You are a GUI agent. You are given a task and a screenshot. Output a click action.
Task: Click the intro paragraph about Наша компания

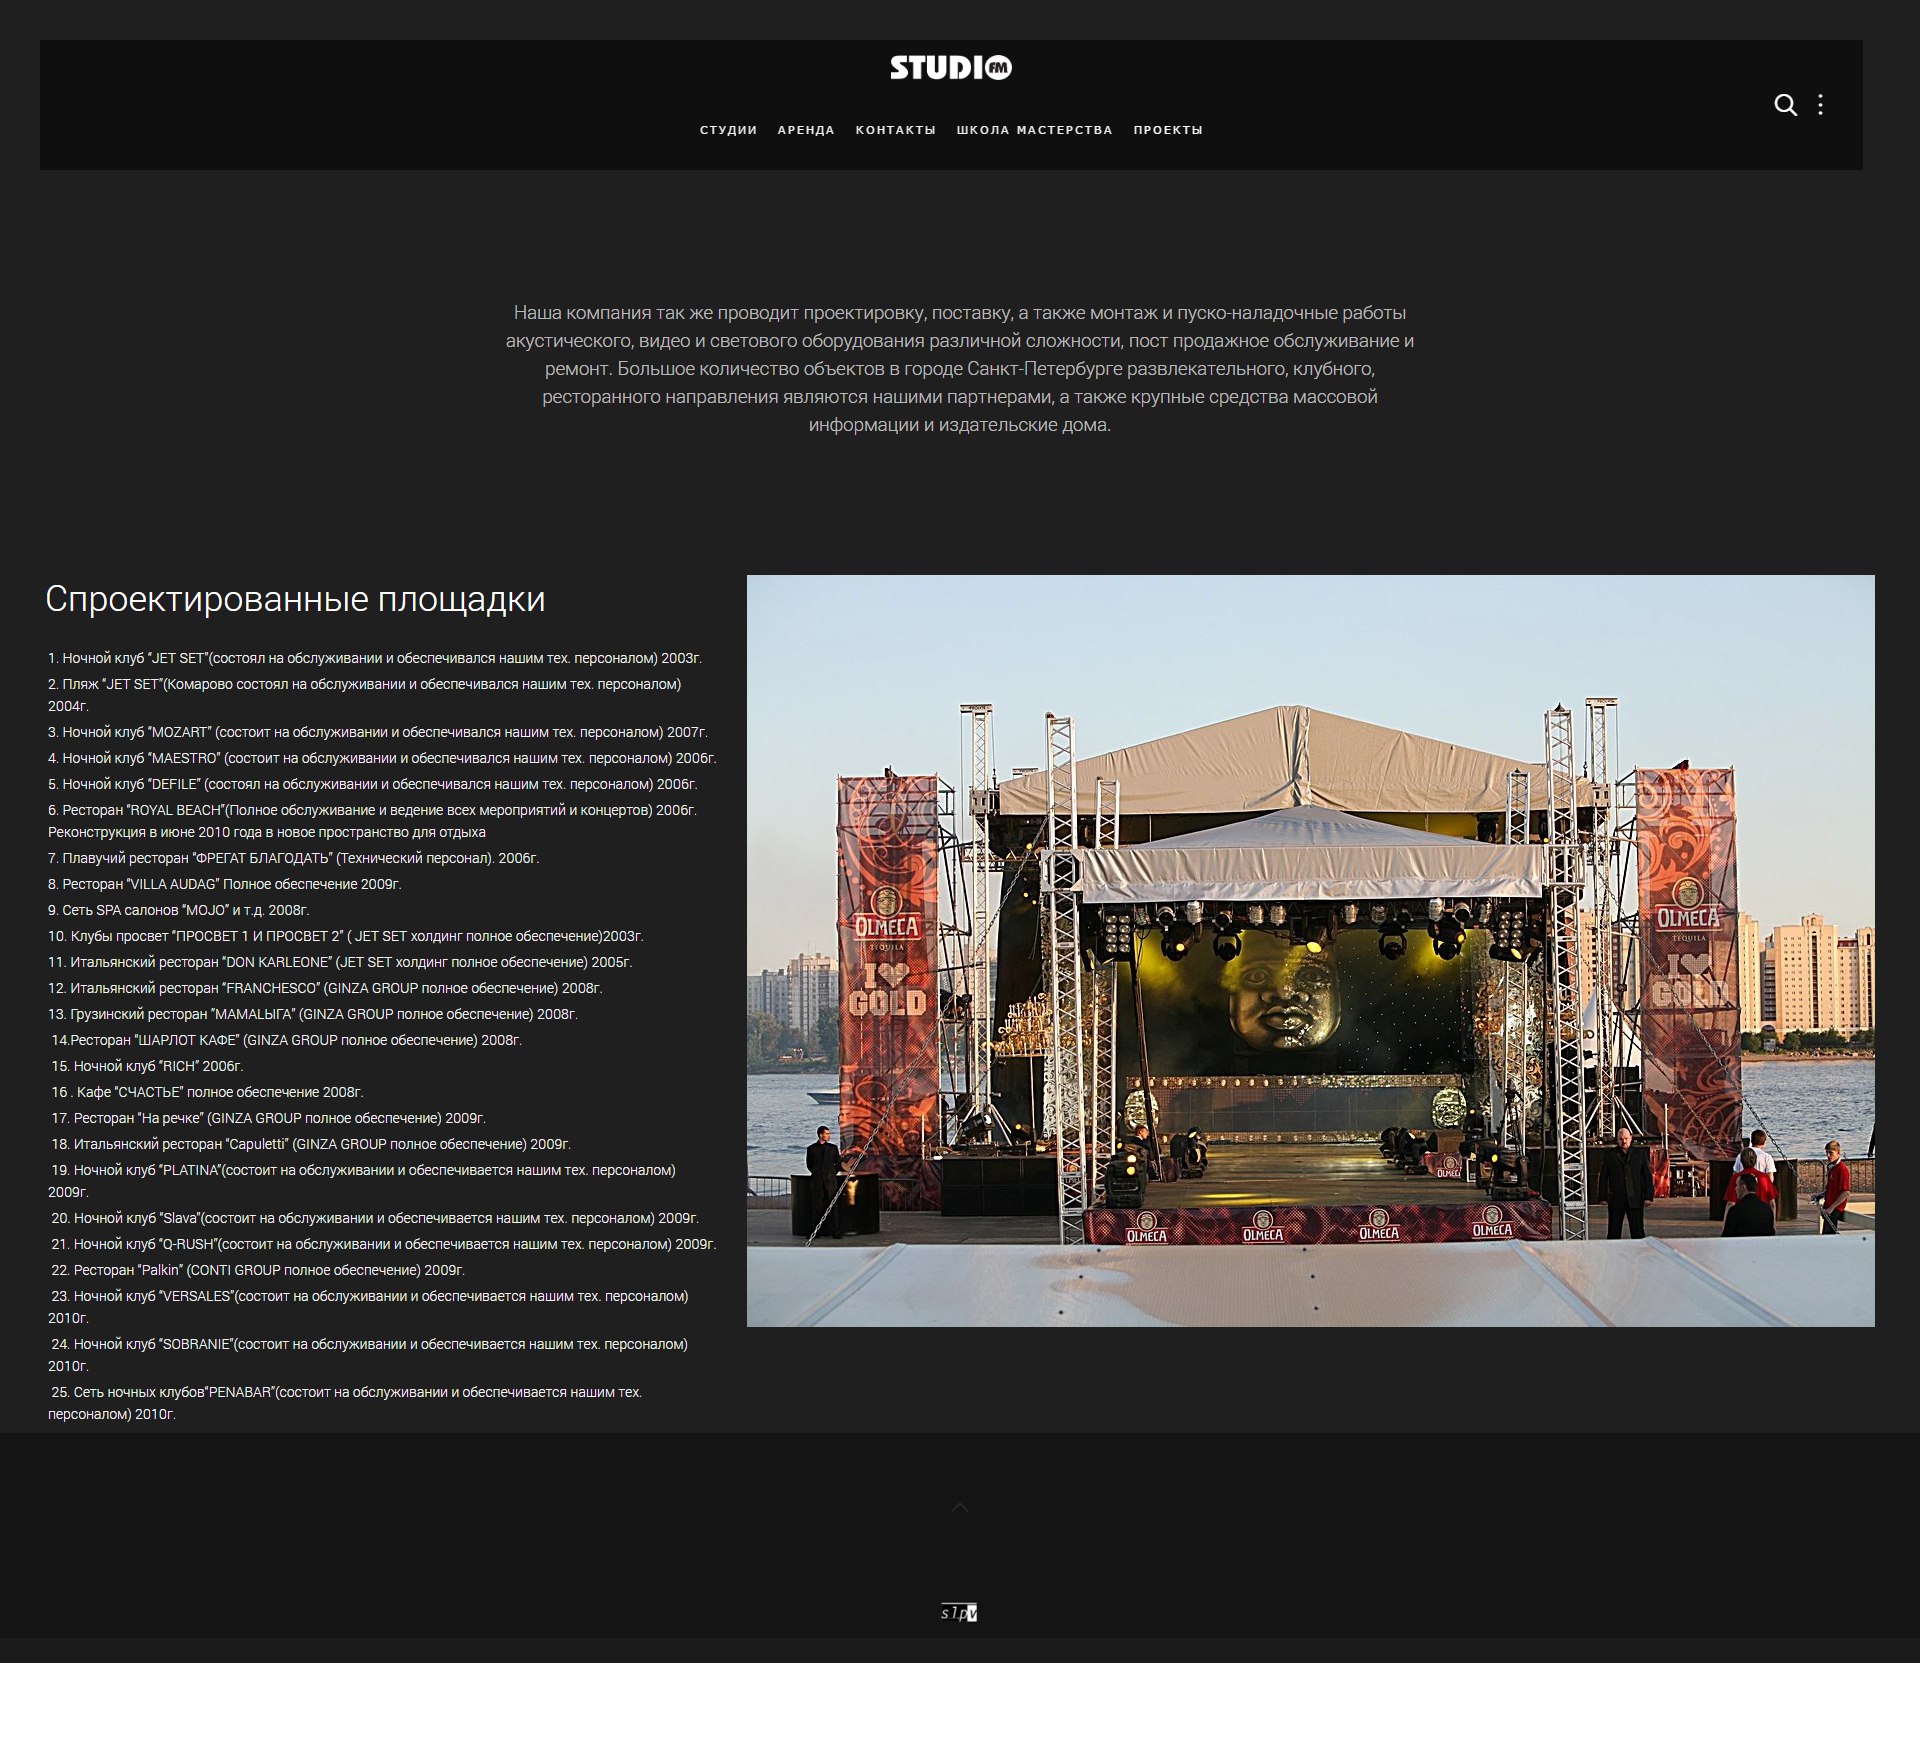pyautogui.click(x=959, y=369)
